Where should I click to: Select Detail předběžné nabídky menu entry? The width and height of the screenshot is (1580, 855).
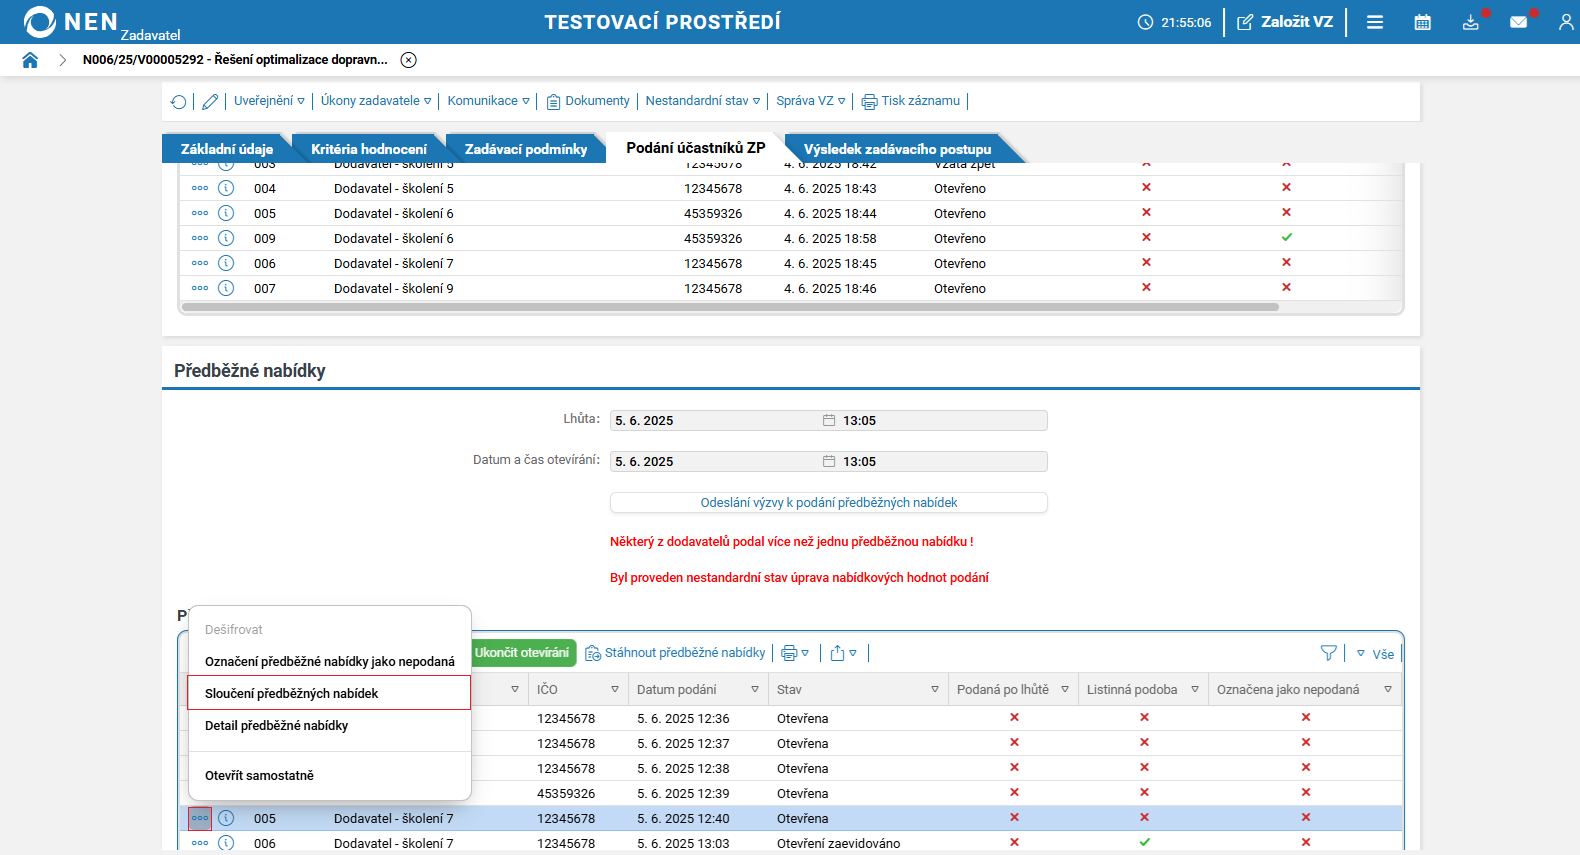click(329, 726)
